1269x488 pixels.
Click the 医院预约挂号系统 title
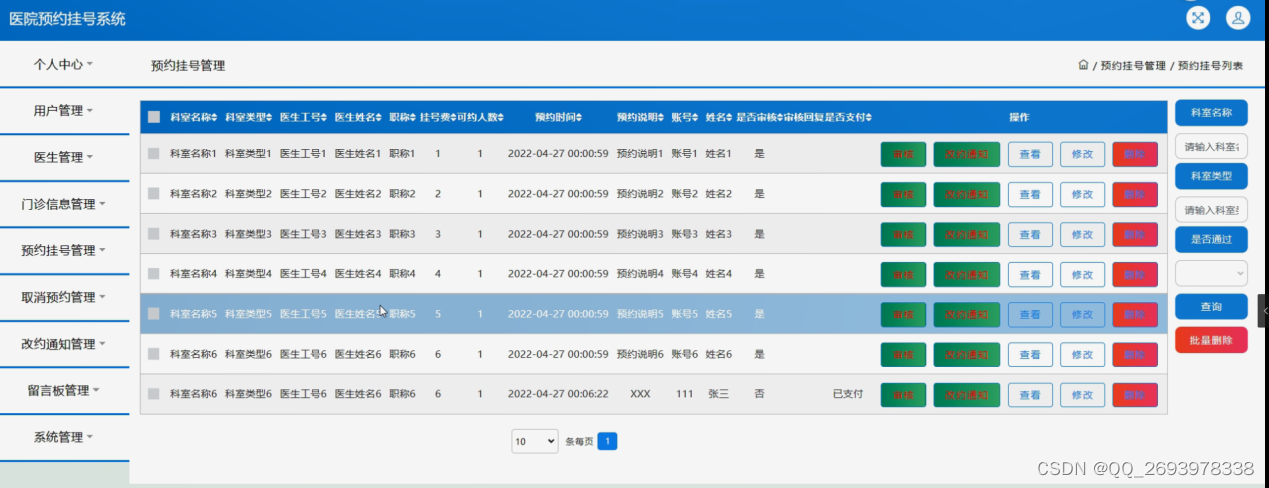pyautogui.click(x=67, y=19)
